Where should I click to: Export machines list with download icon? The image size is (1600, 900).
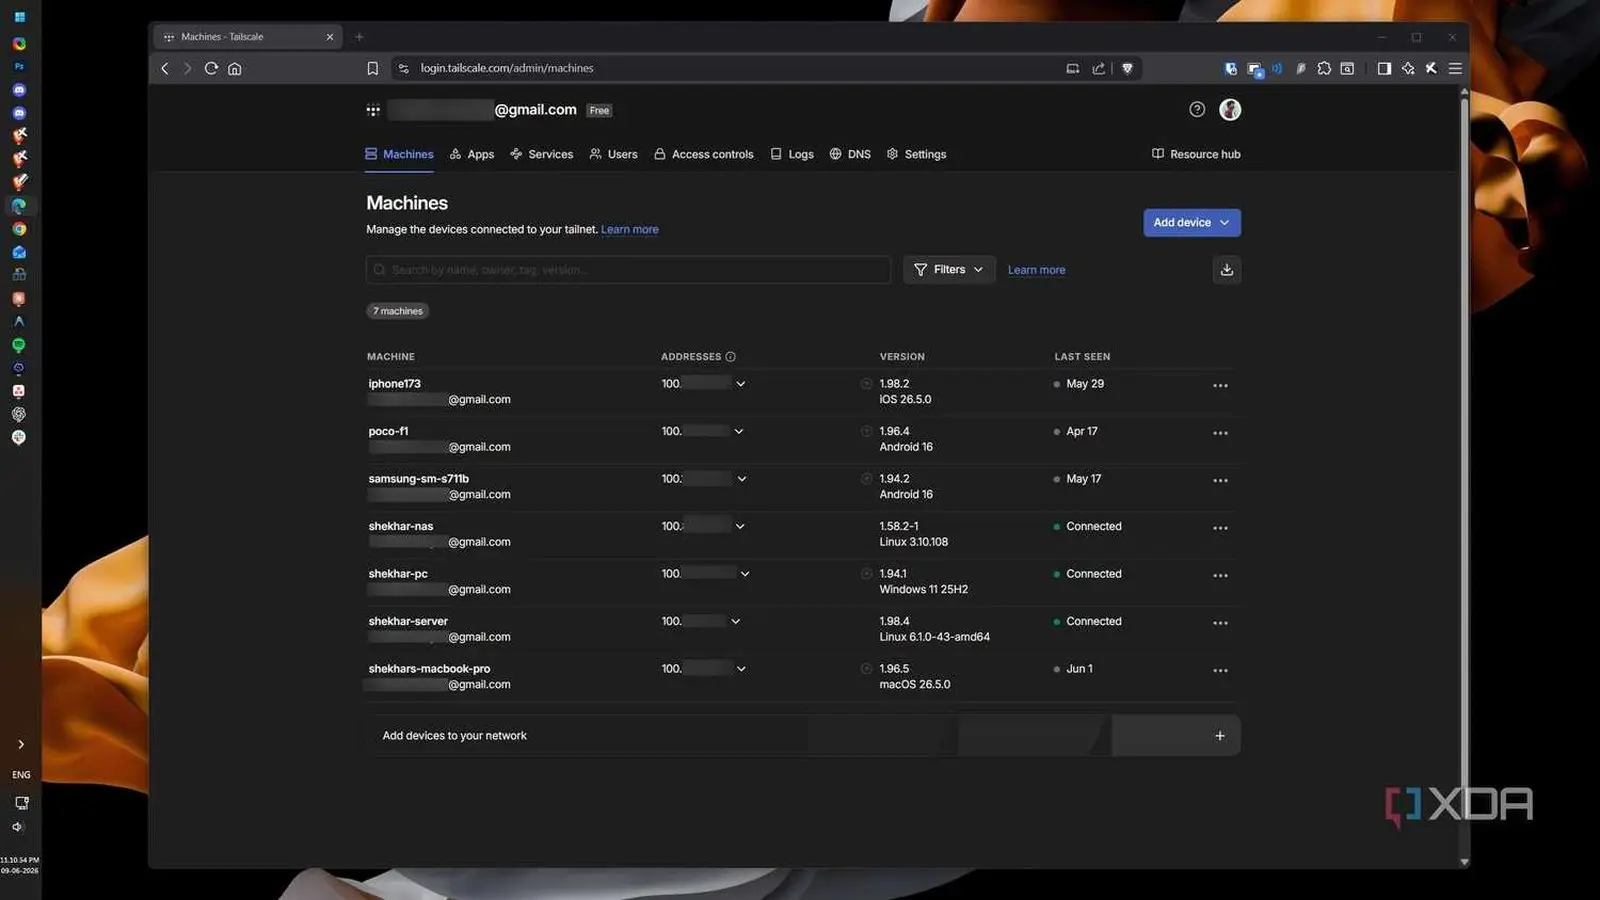(1227, 270)
